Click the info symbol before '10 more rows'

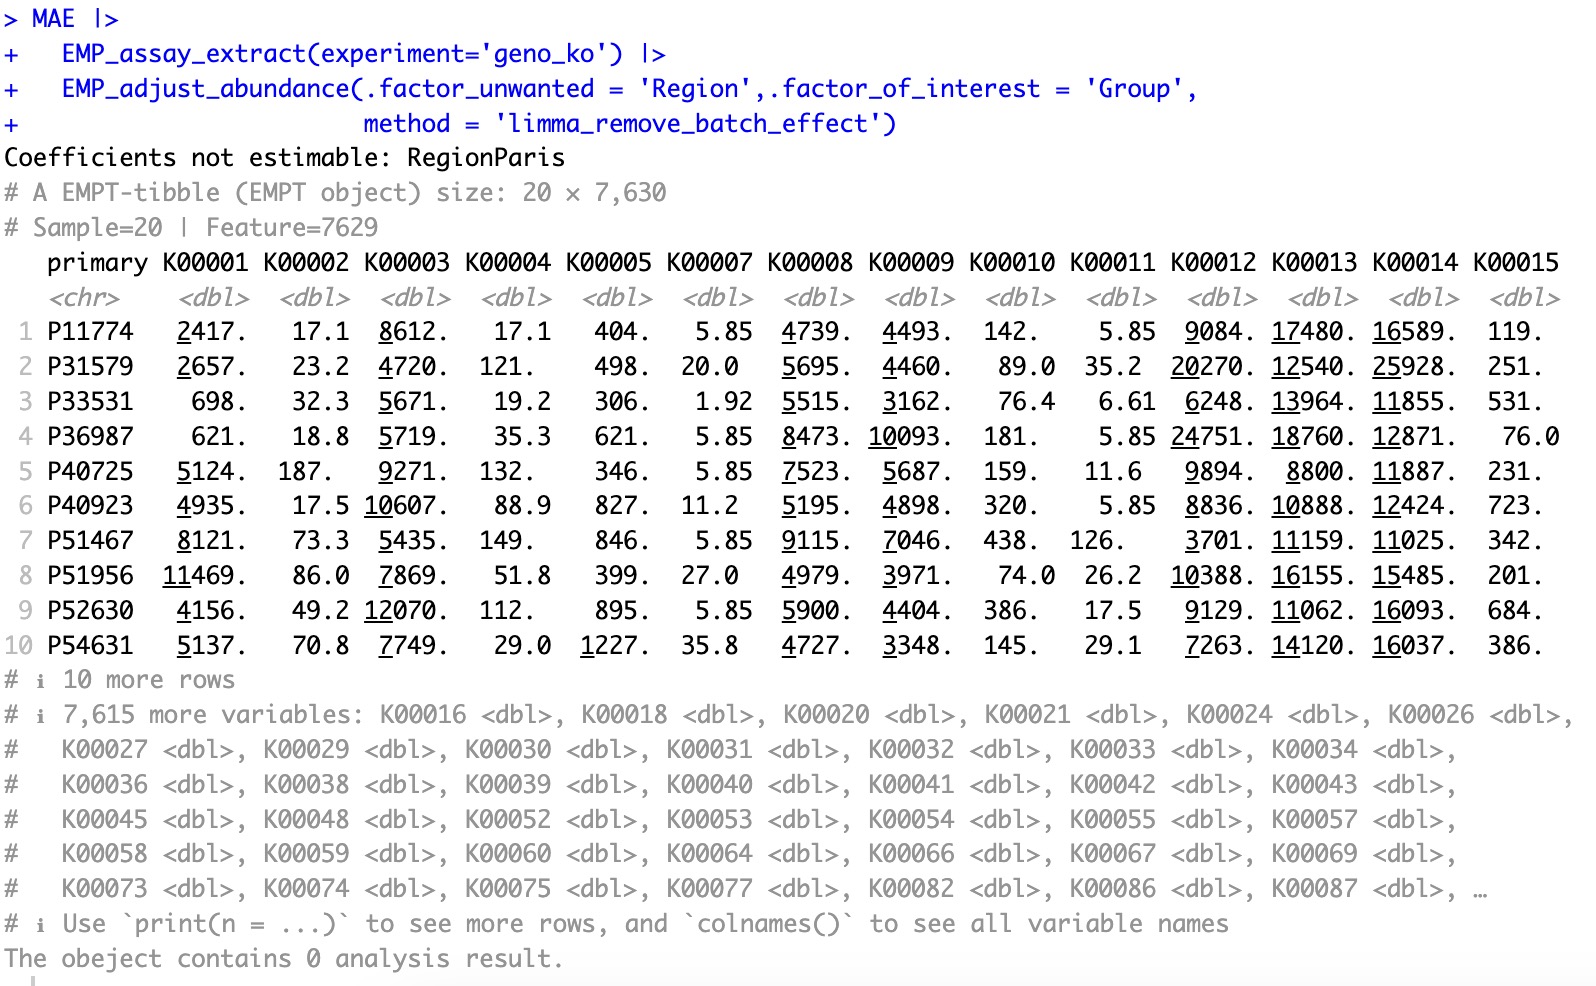click(40, 681)
